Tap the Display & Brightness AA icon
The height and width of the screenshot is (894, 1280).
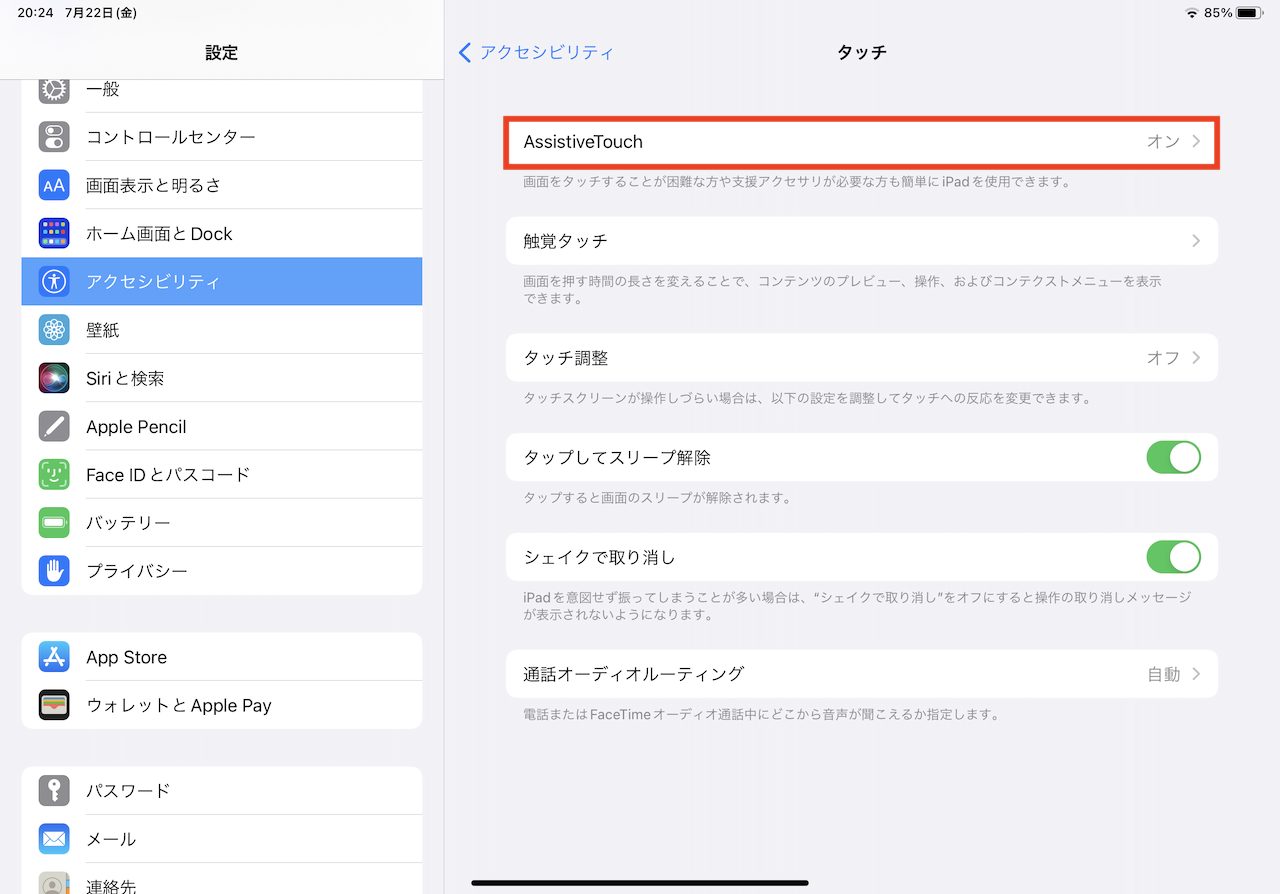pos(54,185)
